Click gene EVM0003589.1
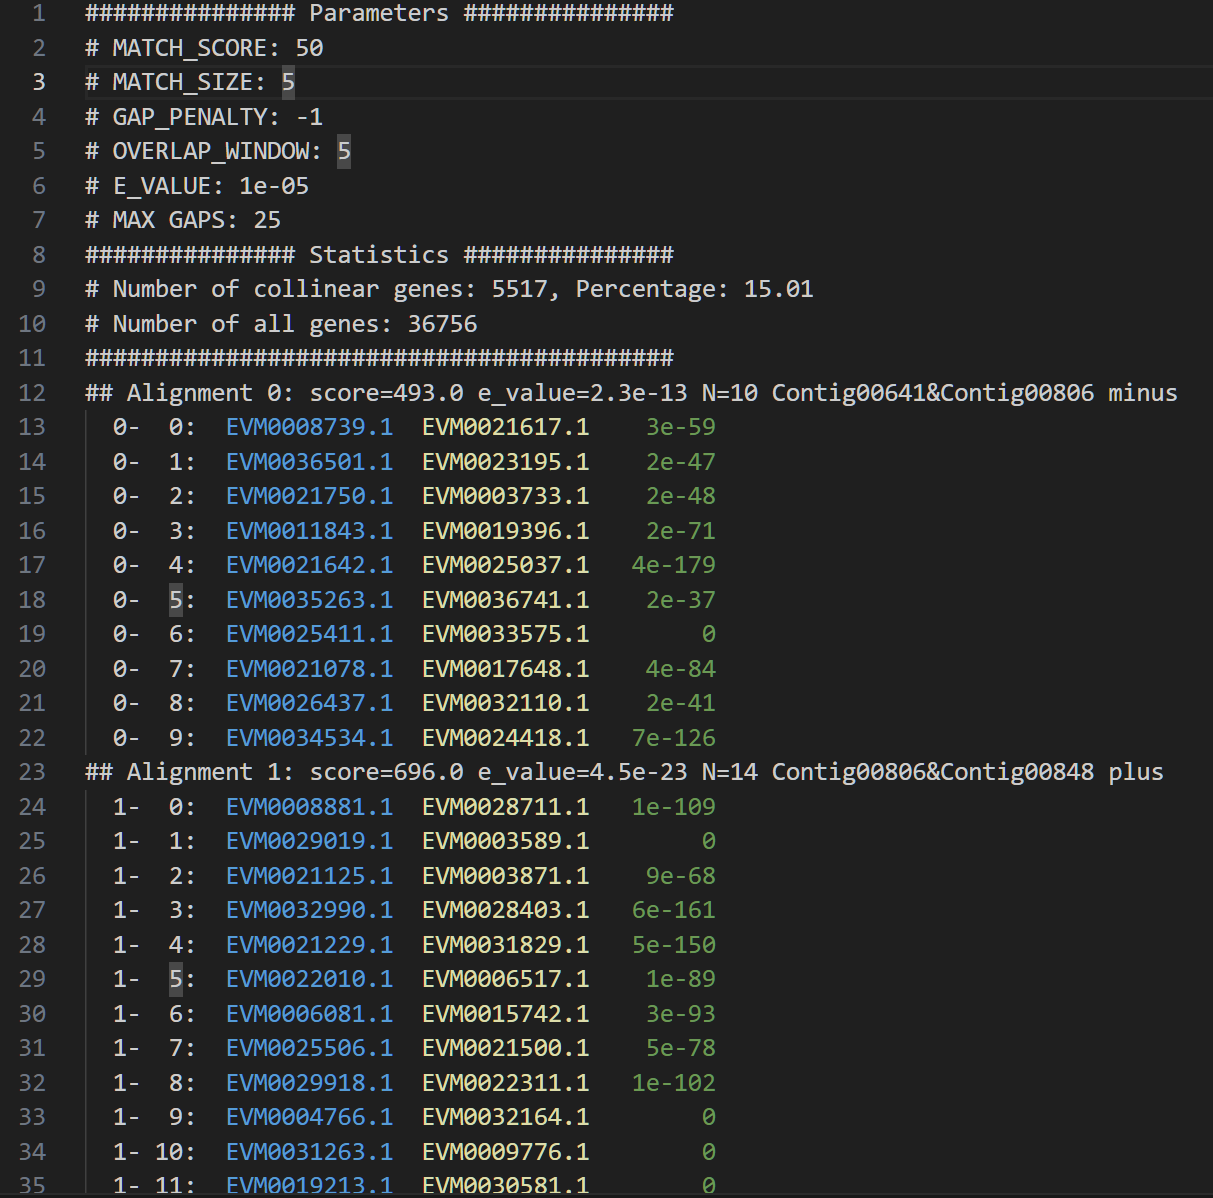This screenshot has height=1198, width=1213. click(505, 841)
